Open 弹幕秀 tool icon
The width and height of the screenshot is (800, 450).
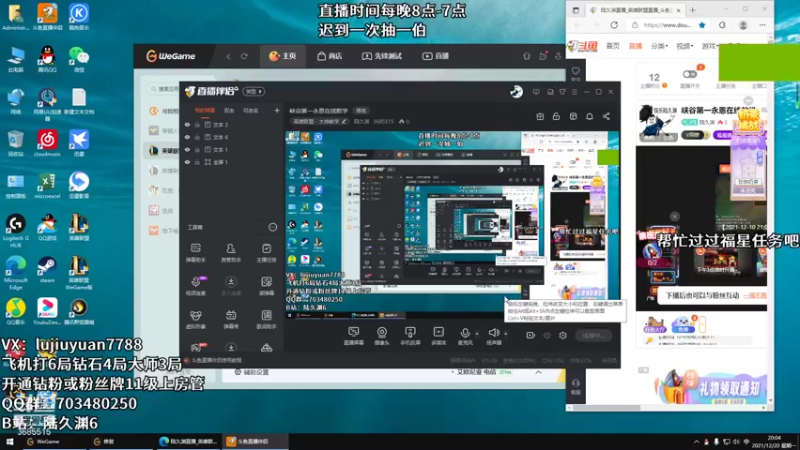click(x=231, y=319)
